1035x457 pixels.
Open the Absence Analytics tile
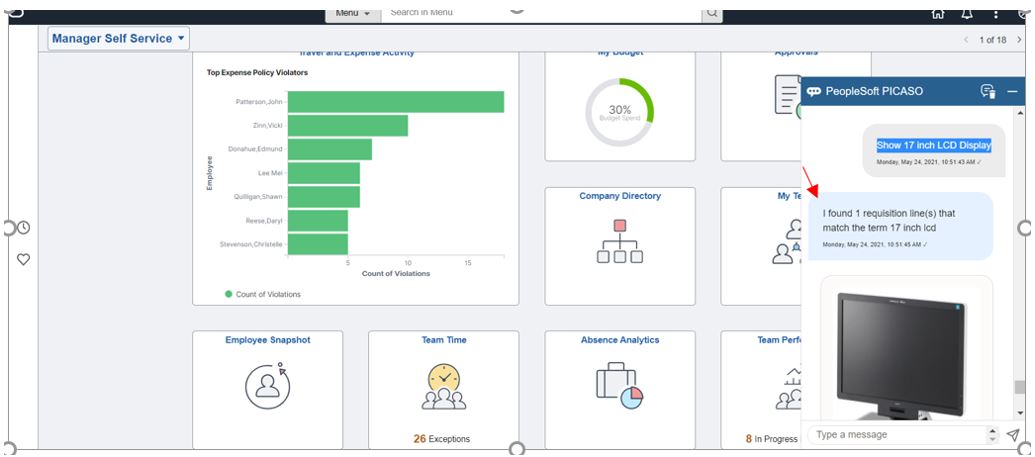point(620,390)
